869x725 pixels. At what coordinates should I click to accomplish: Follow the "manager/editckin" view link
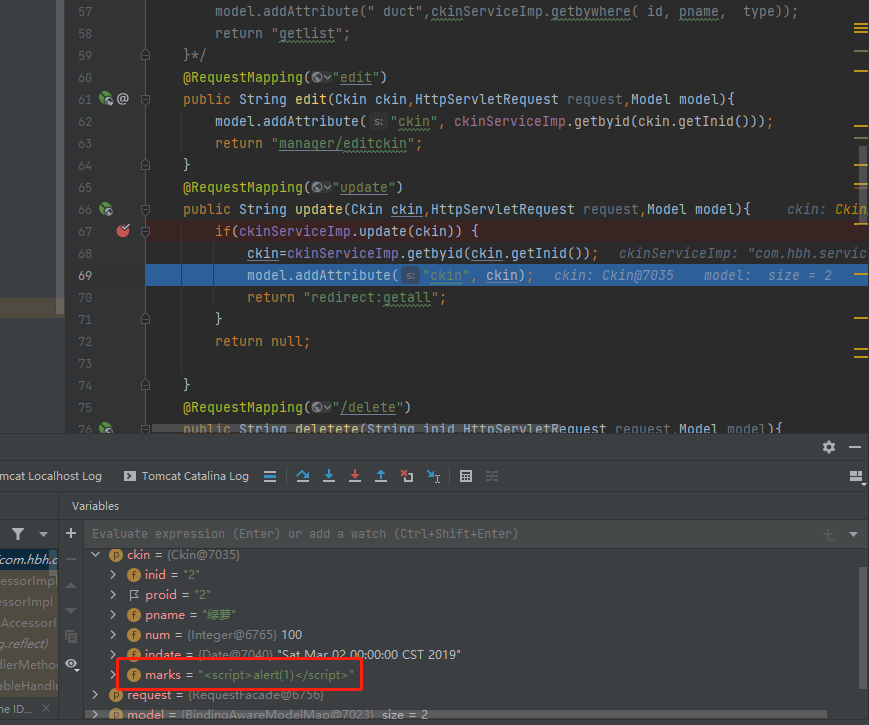pyautogui.click(x=343, y=143)
